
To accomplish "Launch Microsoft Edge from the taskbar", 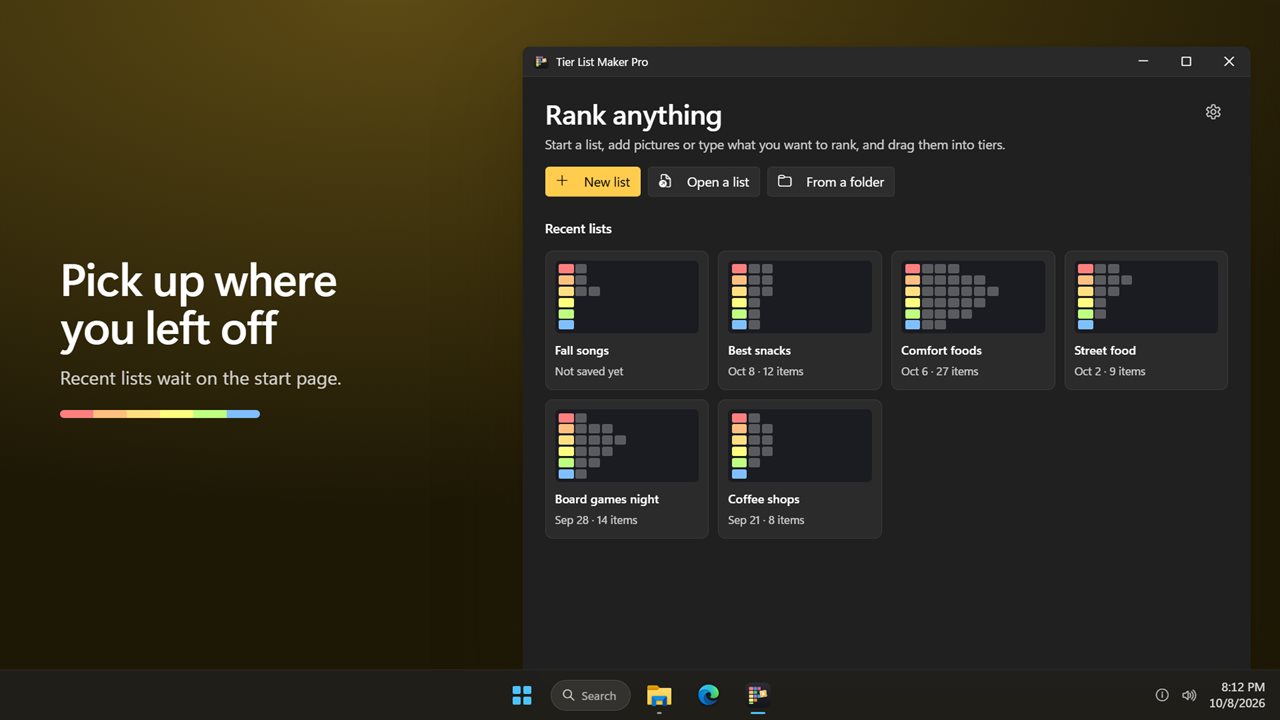I will 708,695.
